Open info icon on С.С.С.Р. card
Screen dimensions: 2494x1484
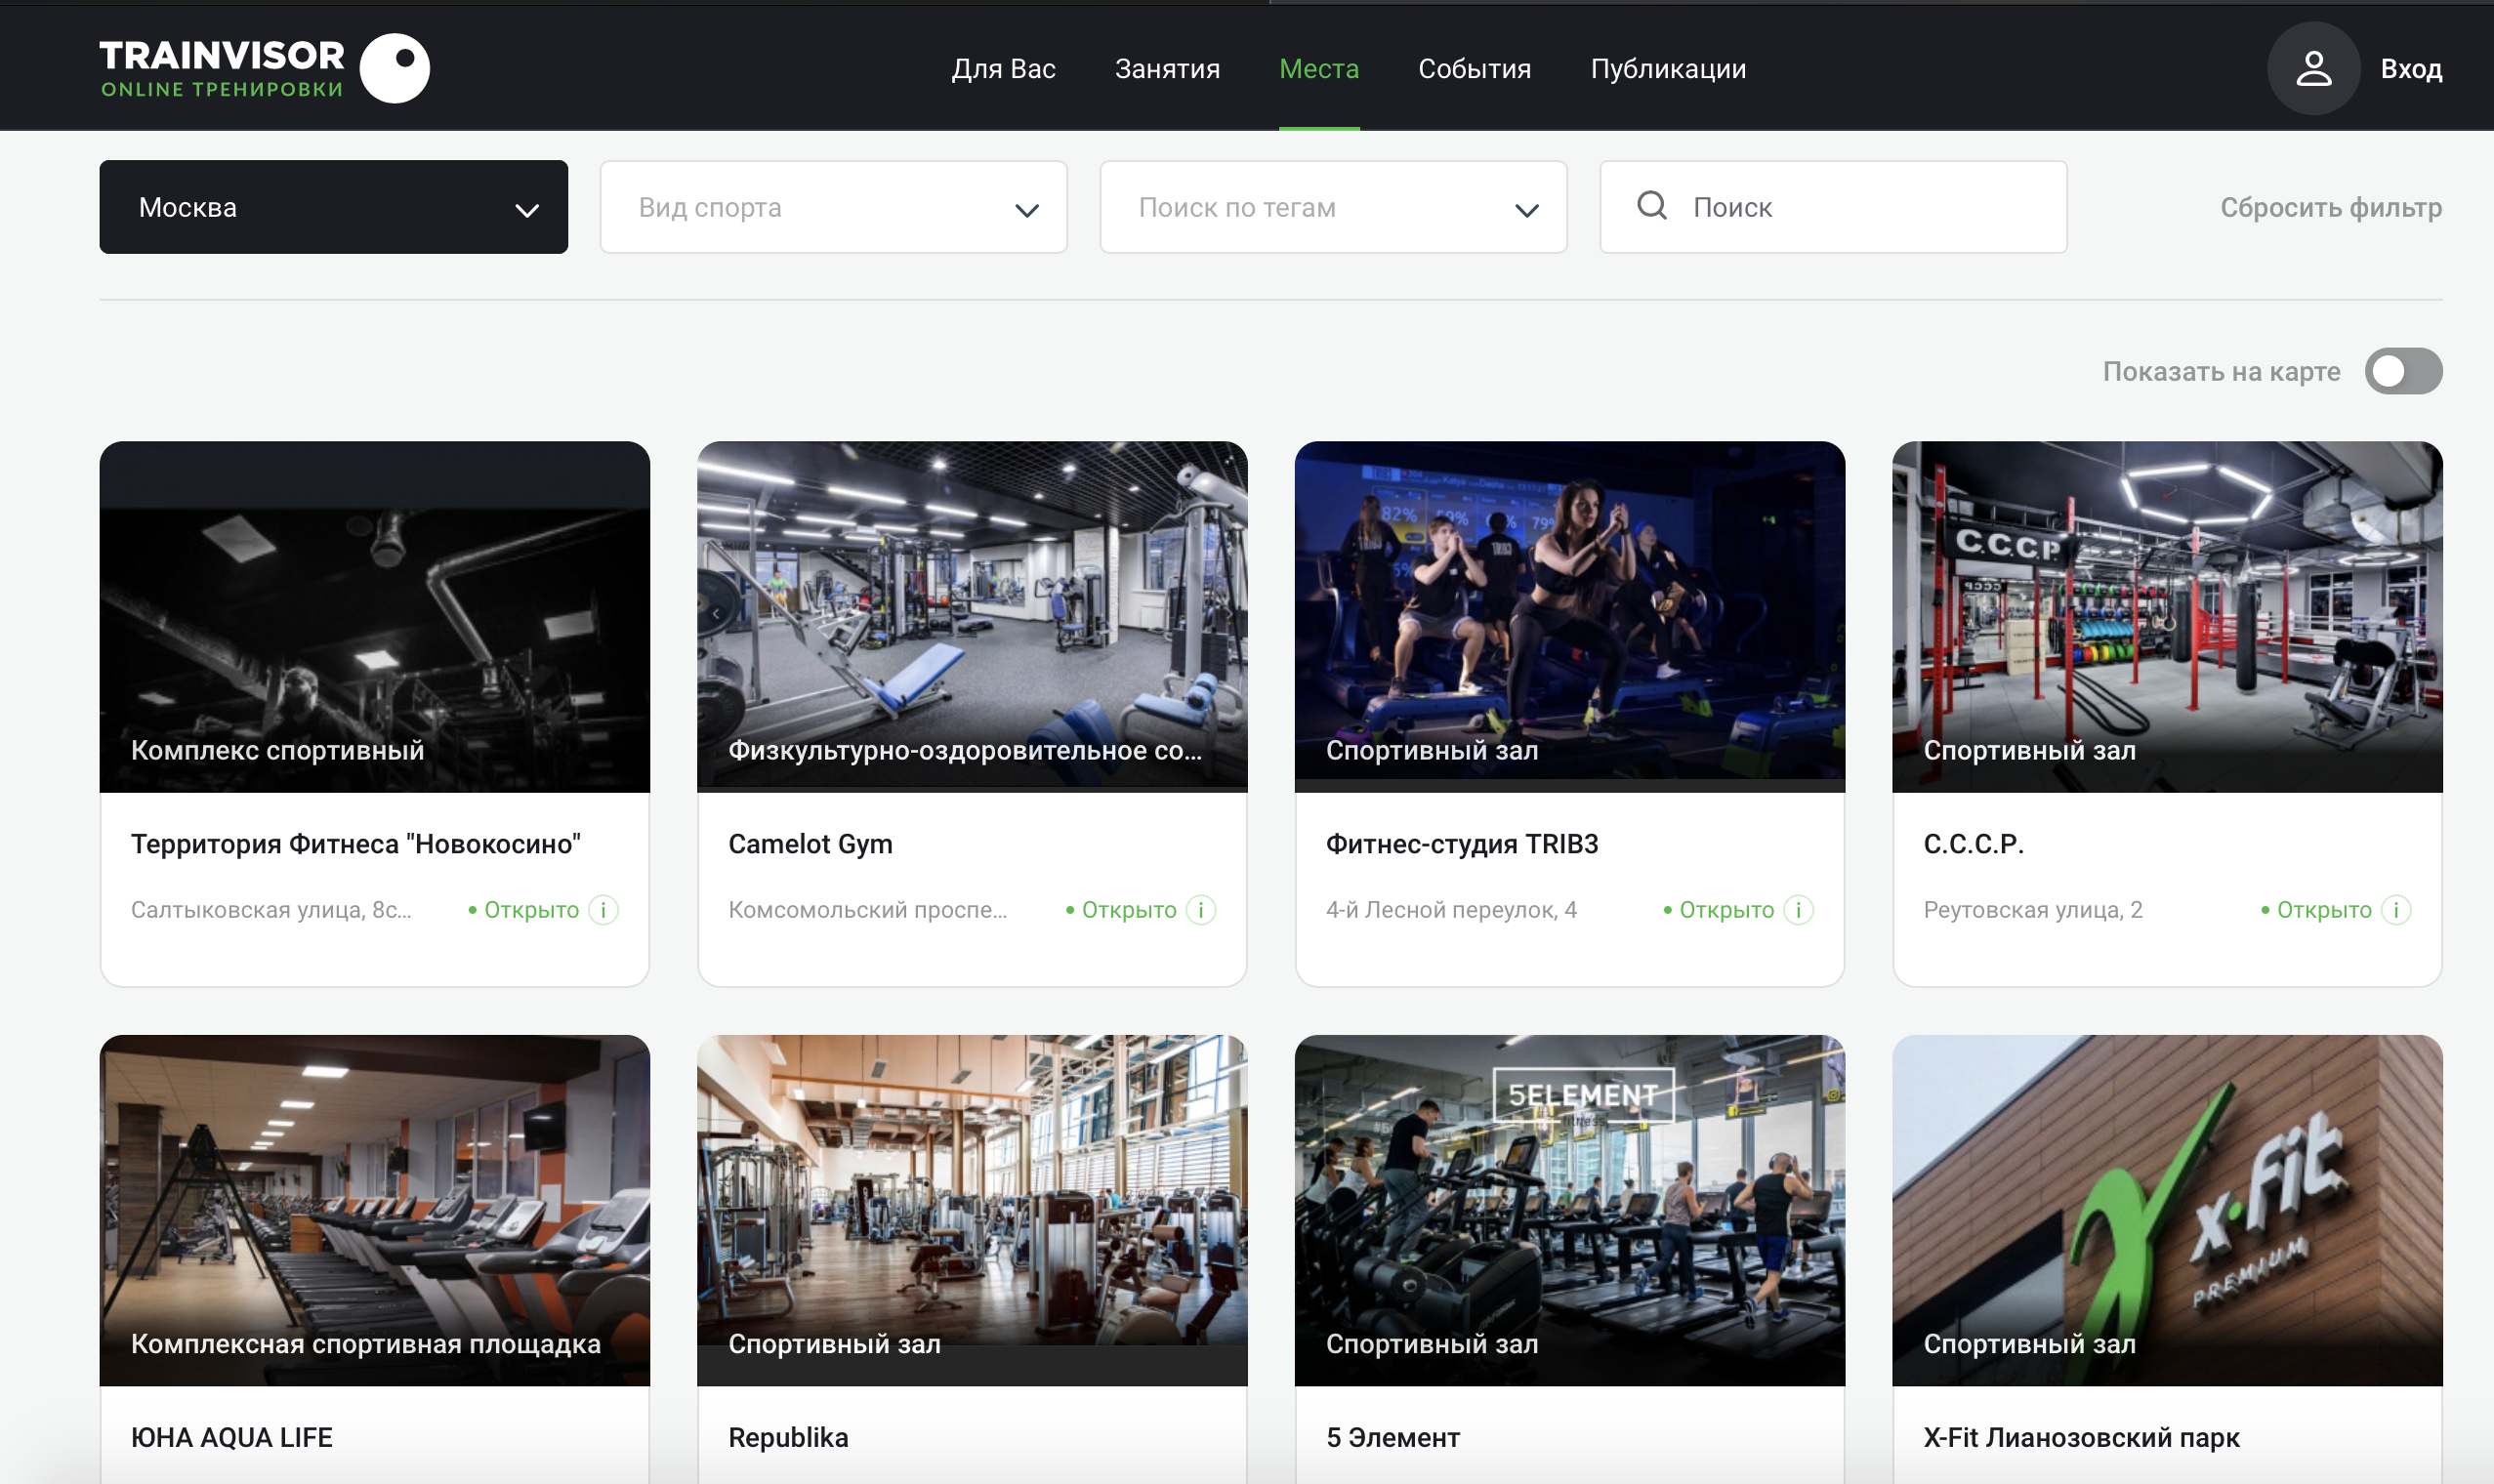[x=2396, y=910]
